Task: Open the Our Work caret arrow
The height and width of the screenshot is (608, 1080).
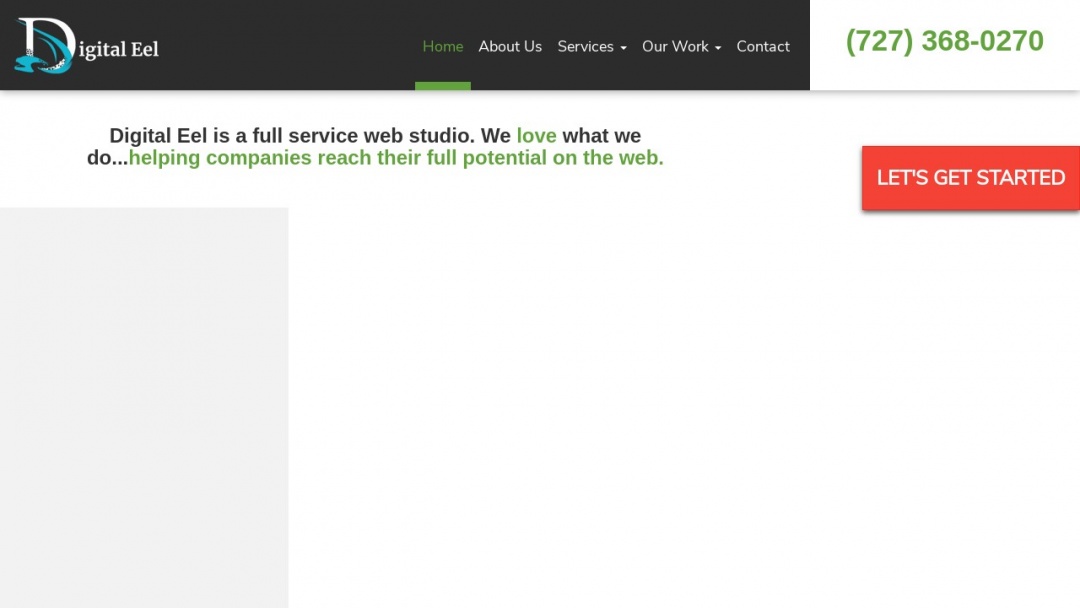Action: (717, 48)
